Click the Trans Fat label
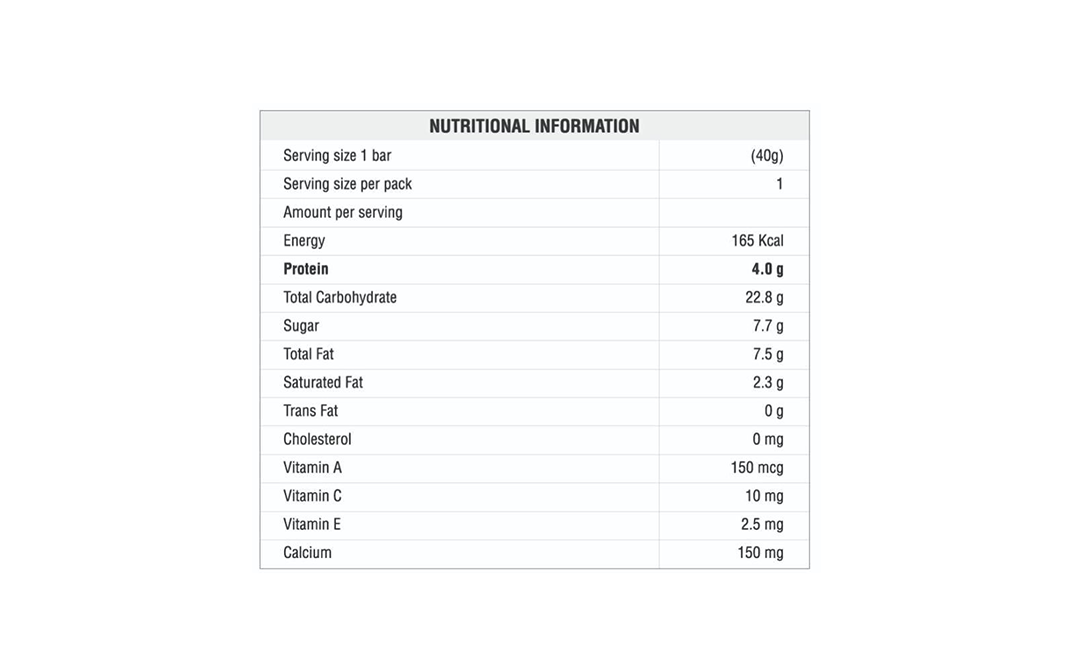The image size is (1068, 671). click(311, 411)
